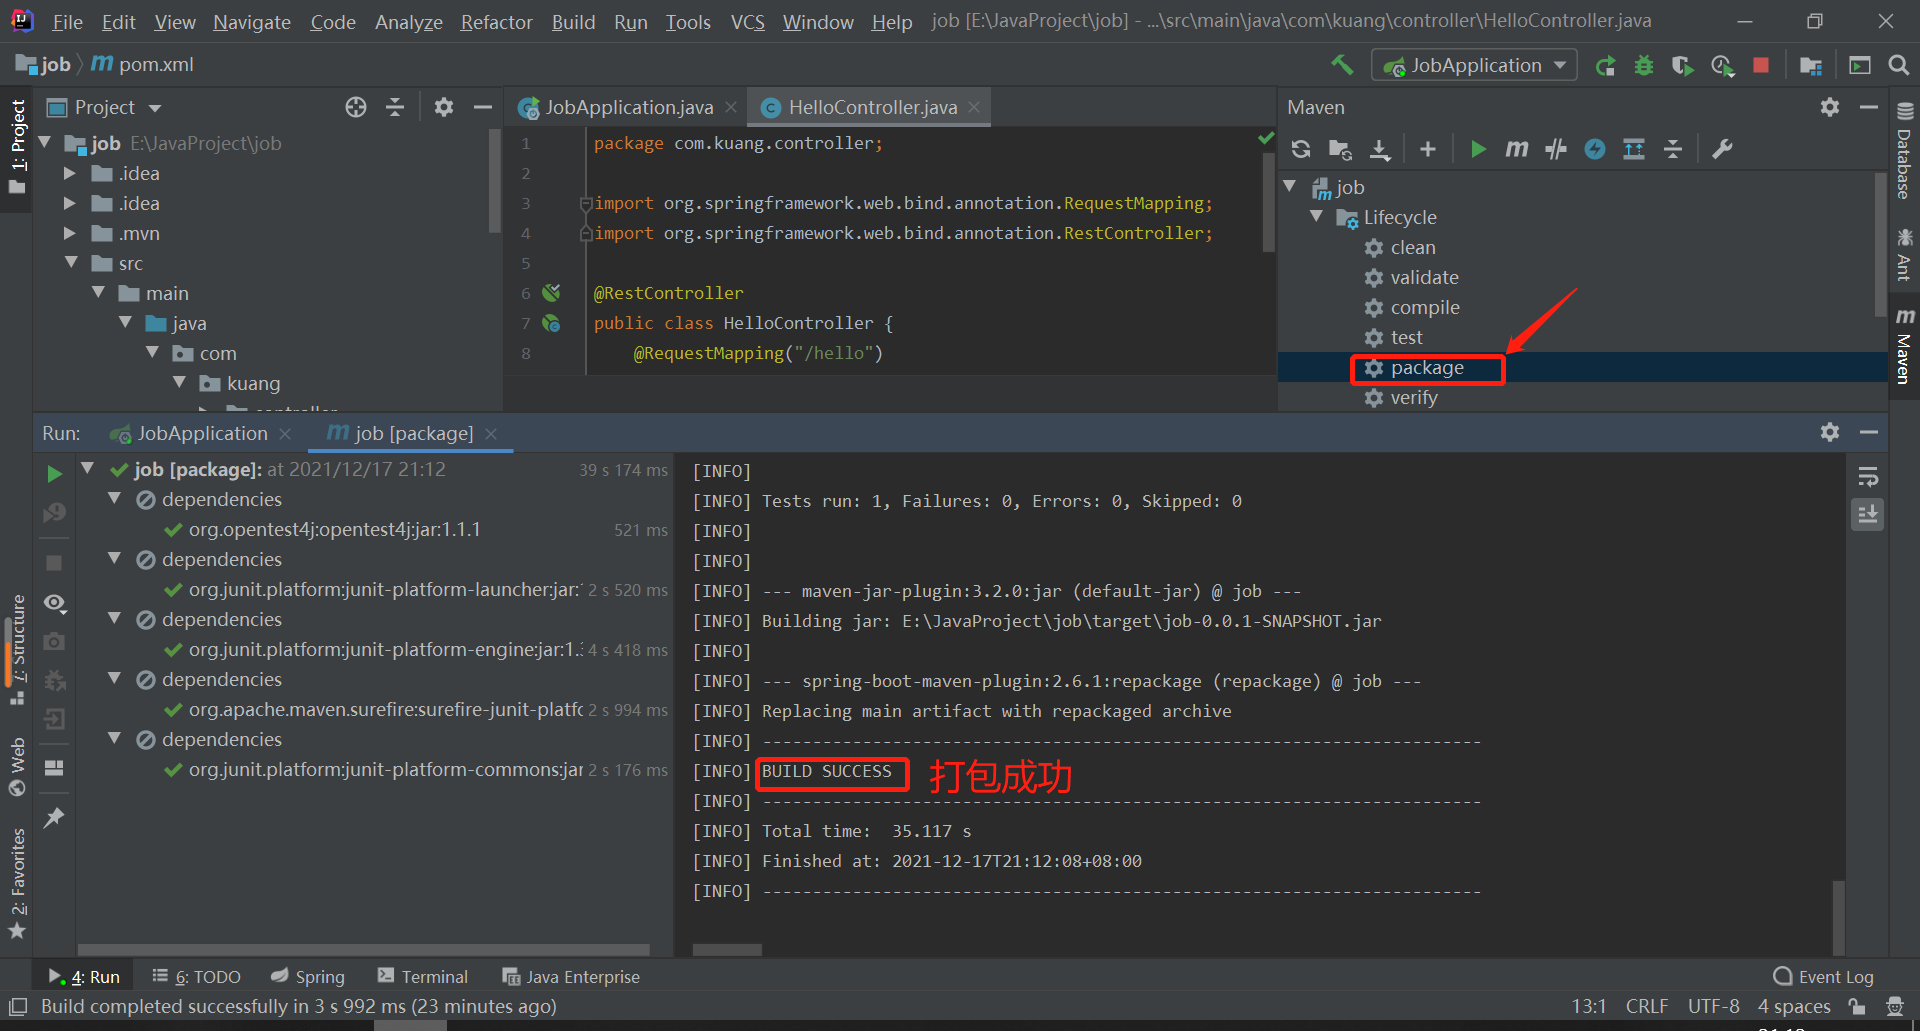Open Maven settings wrench icon

pyautogui.click(x=1722, y=149)
